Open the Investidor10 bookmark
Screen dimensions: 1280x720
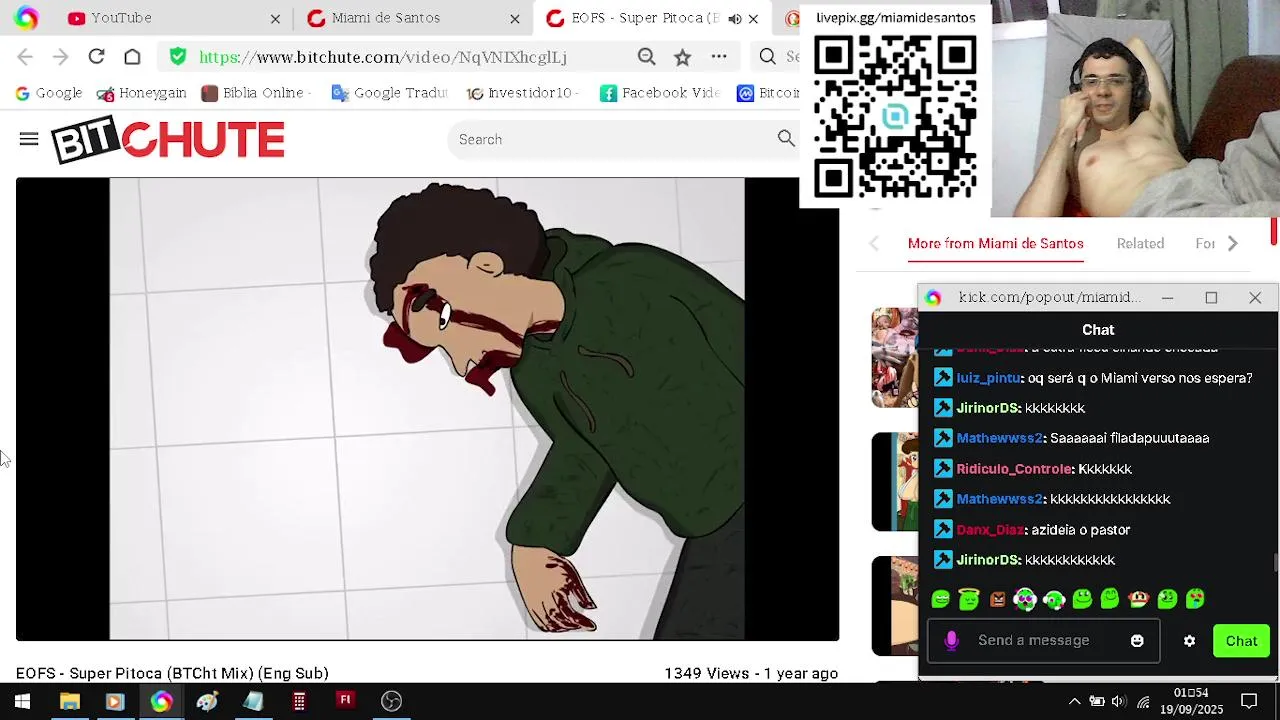click(523, 93)
